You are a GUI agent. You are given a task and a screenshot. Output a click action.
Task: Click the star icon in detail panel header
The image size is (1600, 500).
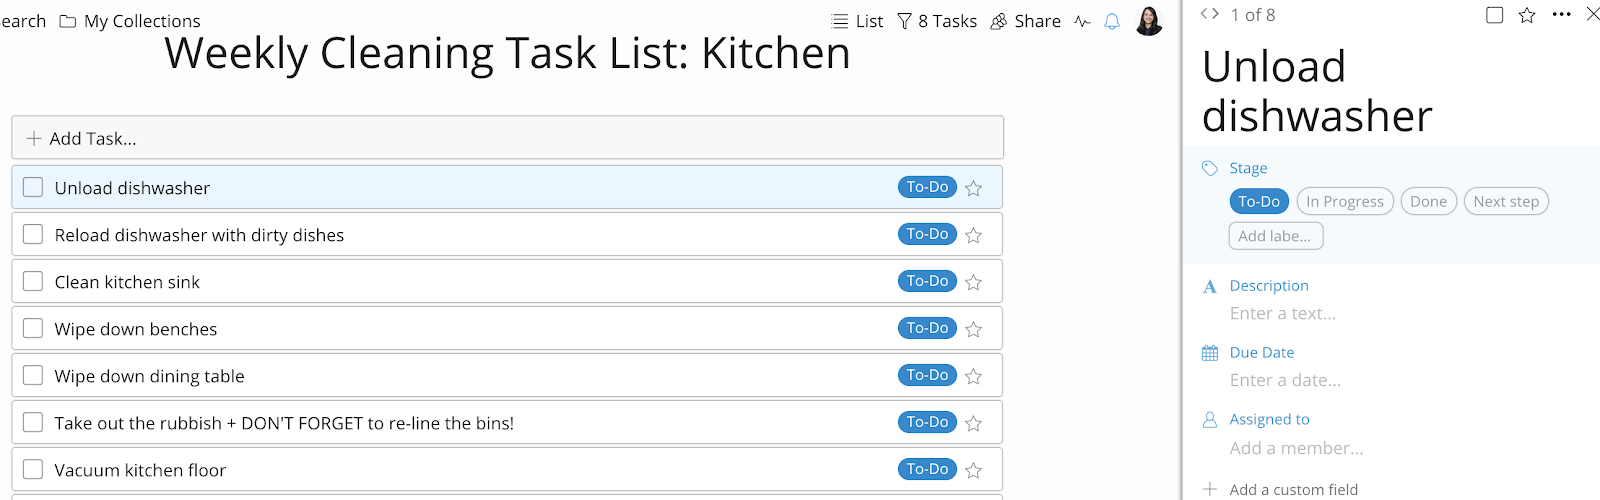pyautogui.click(x=1527, y=15)
